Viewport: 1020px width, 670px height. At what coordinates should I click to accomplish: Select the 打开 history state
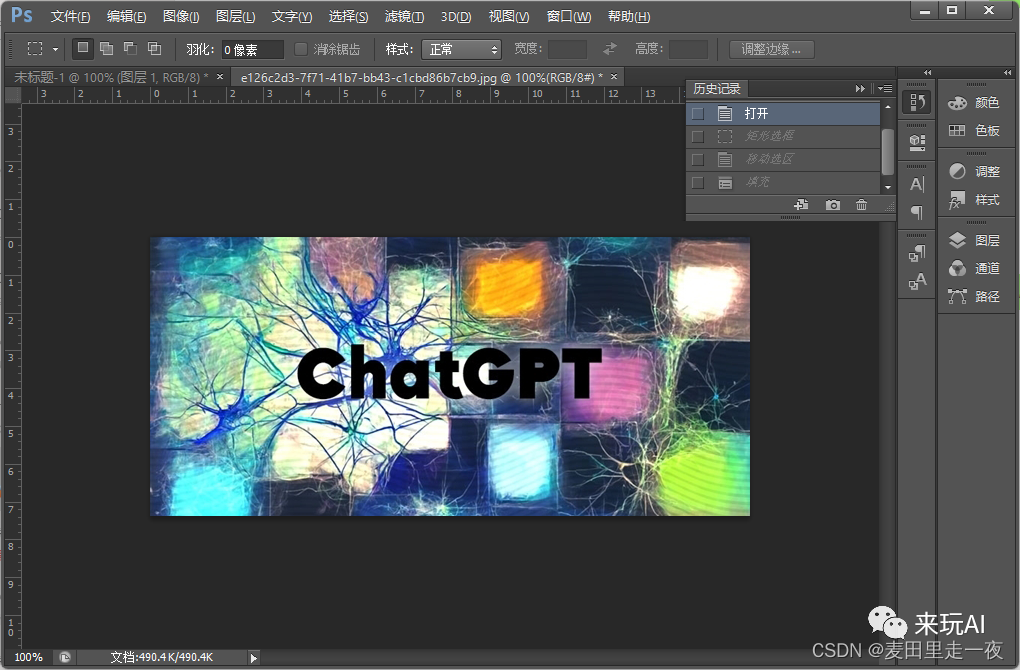point(783,114)
